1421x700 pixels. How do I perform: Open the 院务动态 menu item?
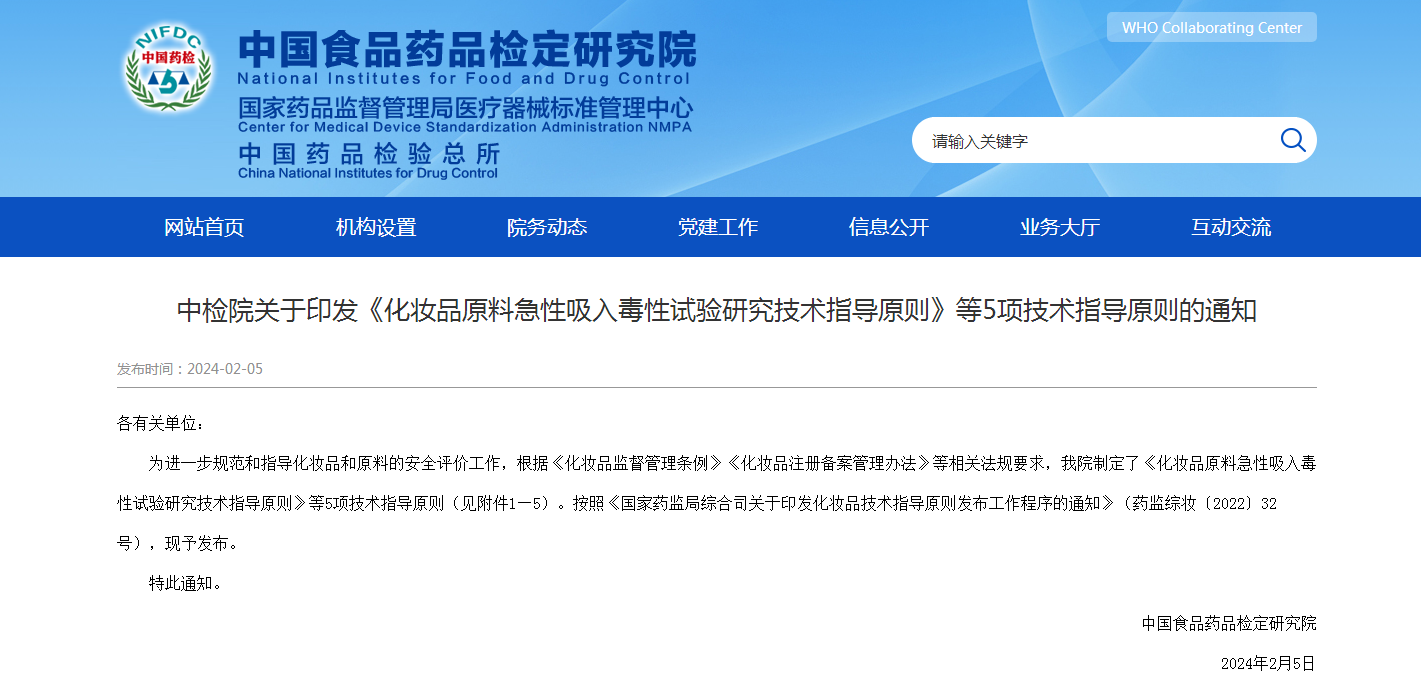click(x=547, y=227)
